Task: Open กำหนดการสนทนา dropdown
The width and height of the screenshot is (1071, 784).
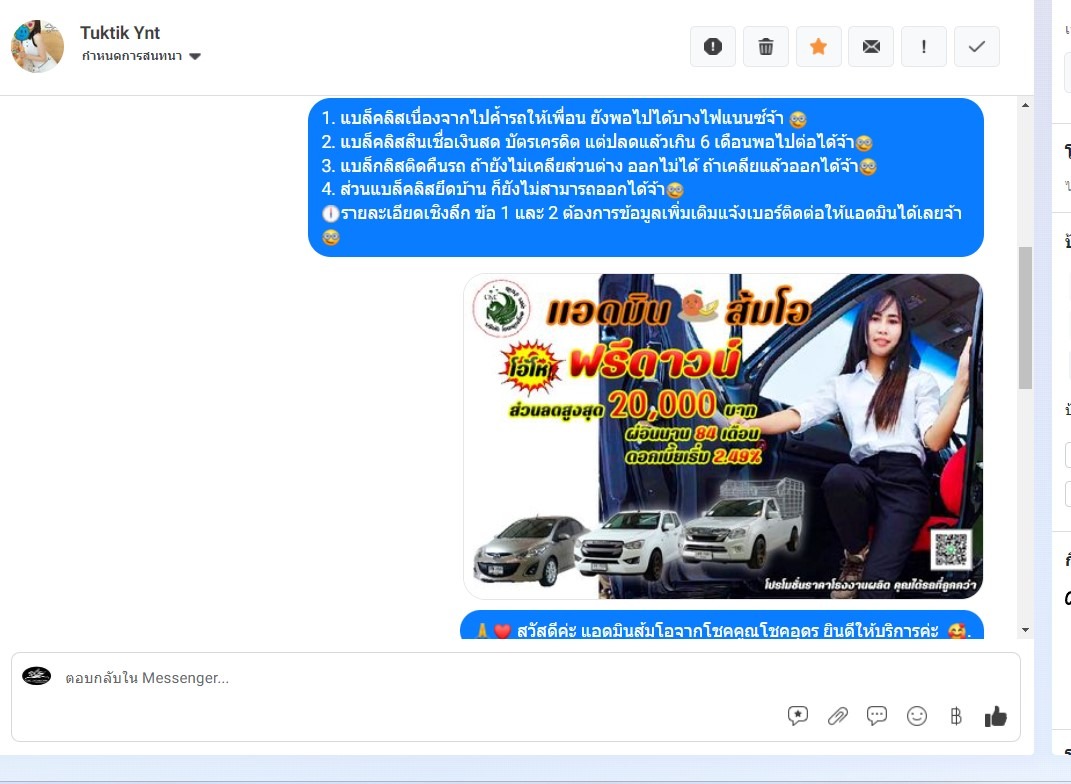Action: (x=141, y=56)
